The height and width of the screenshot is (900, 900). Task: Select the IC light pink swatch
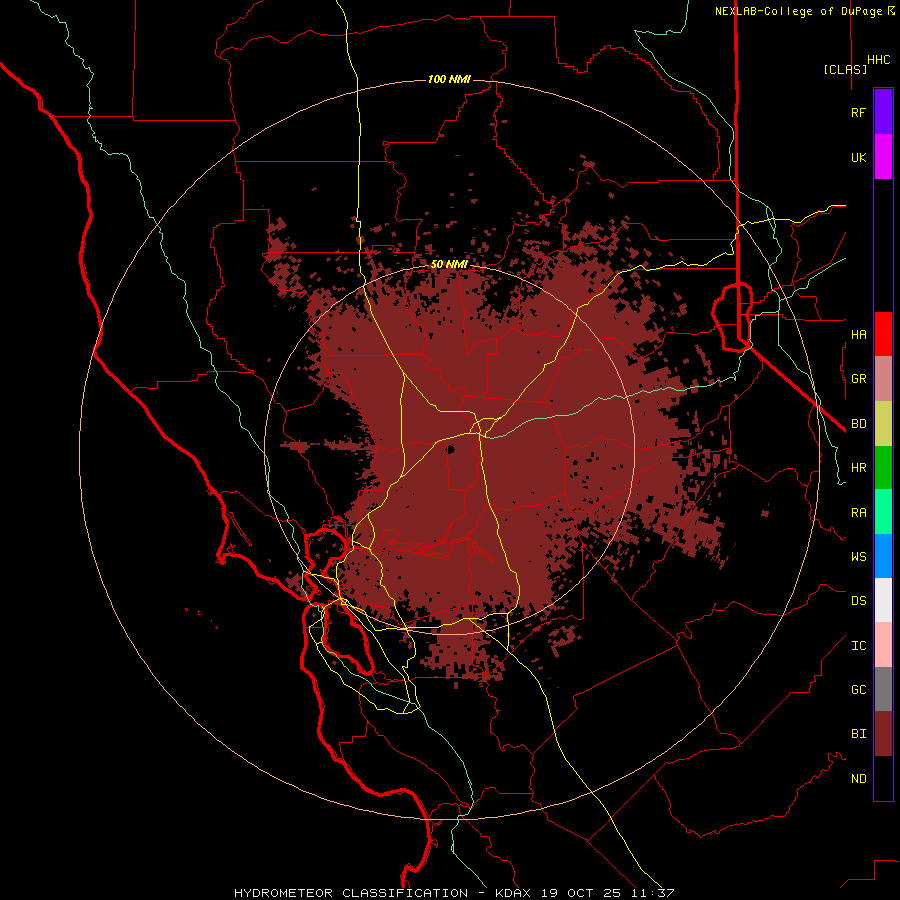pos(883,645)
